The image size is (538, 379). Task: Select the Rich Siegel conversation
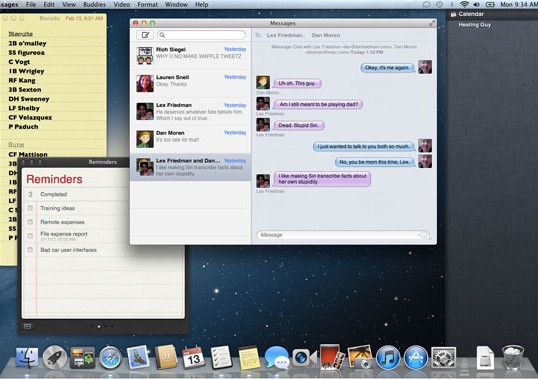point(191,55)
